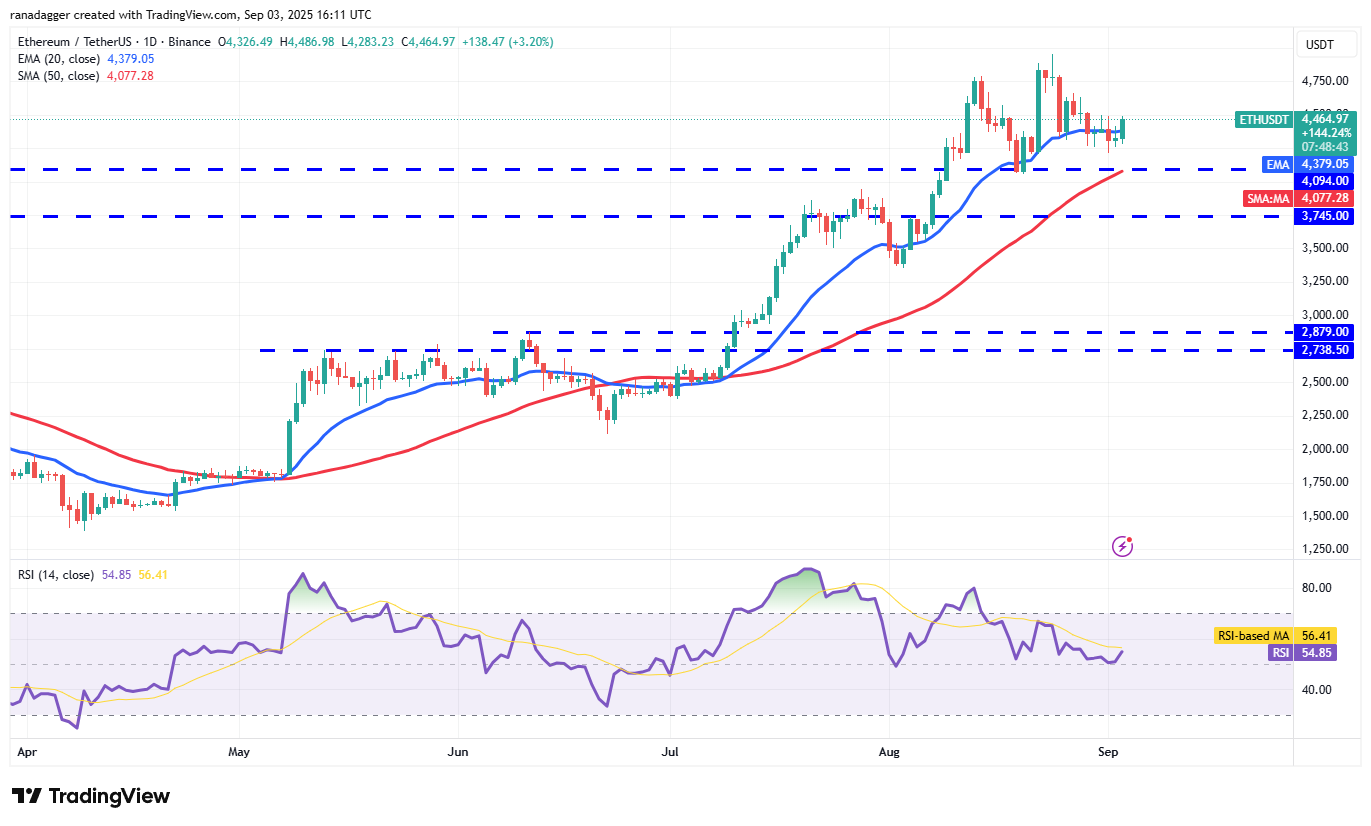1371x826 pixels.
Task: Open the USDT price scale menu
Action: [1326, 44]
